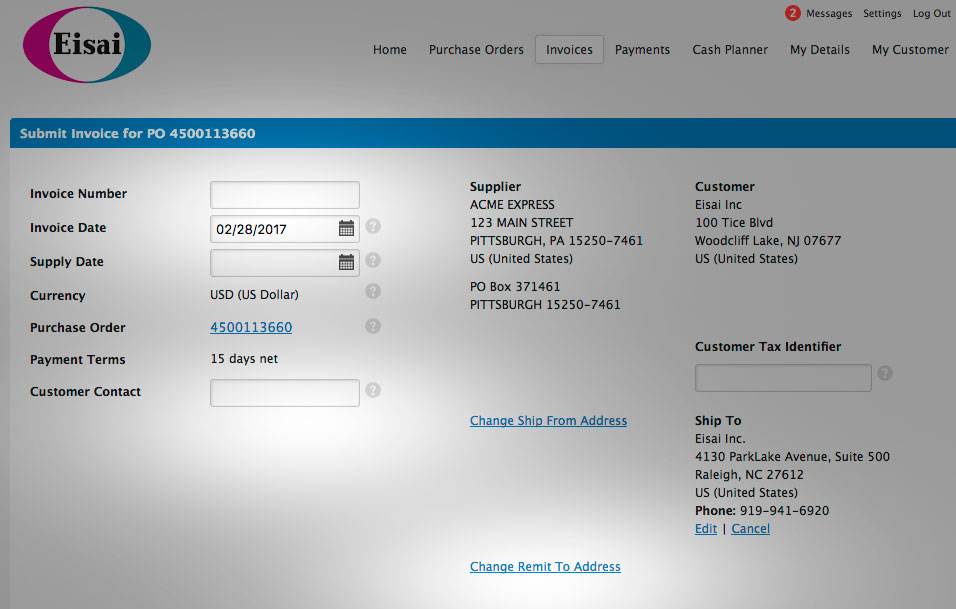Focus the Customer Contact input field

pyautogui.click(x=285, y=393)
